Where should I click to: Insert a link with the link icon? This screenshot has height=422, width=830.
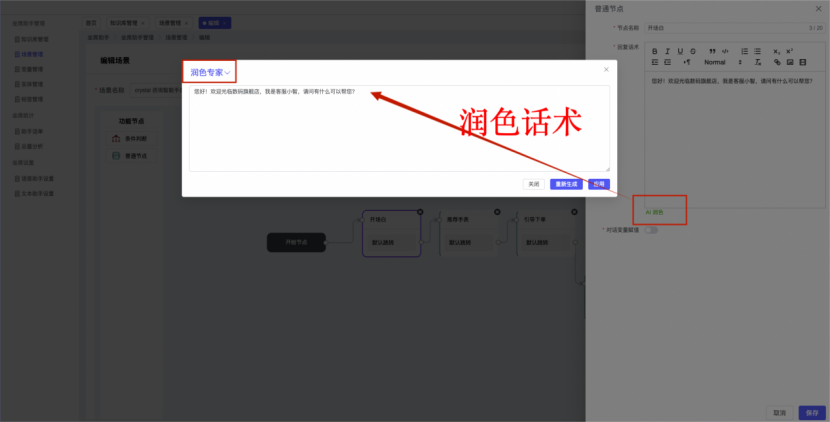[777, 63]
